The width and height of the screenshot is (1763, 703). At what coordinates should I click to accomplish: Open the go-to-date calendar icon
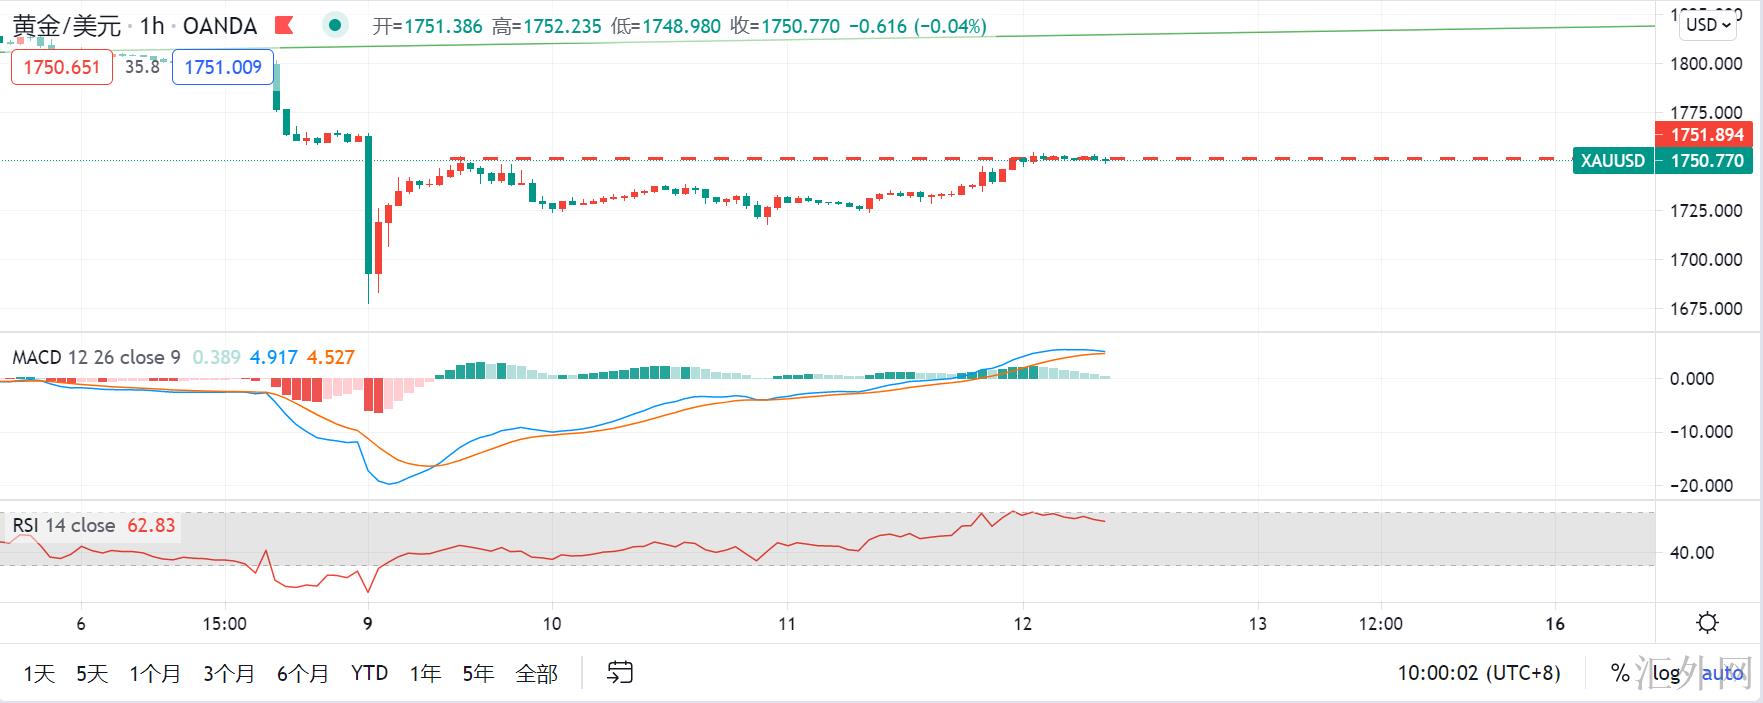click(620, 673)
